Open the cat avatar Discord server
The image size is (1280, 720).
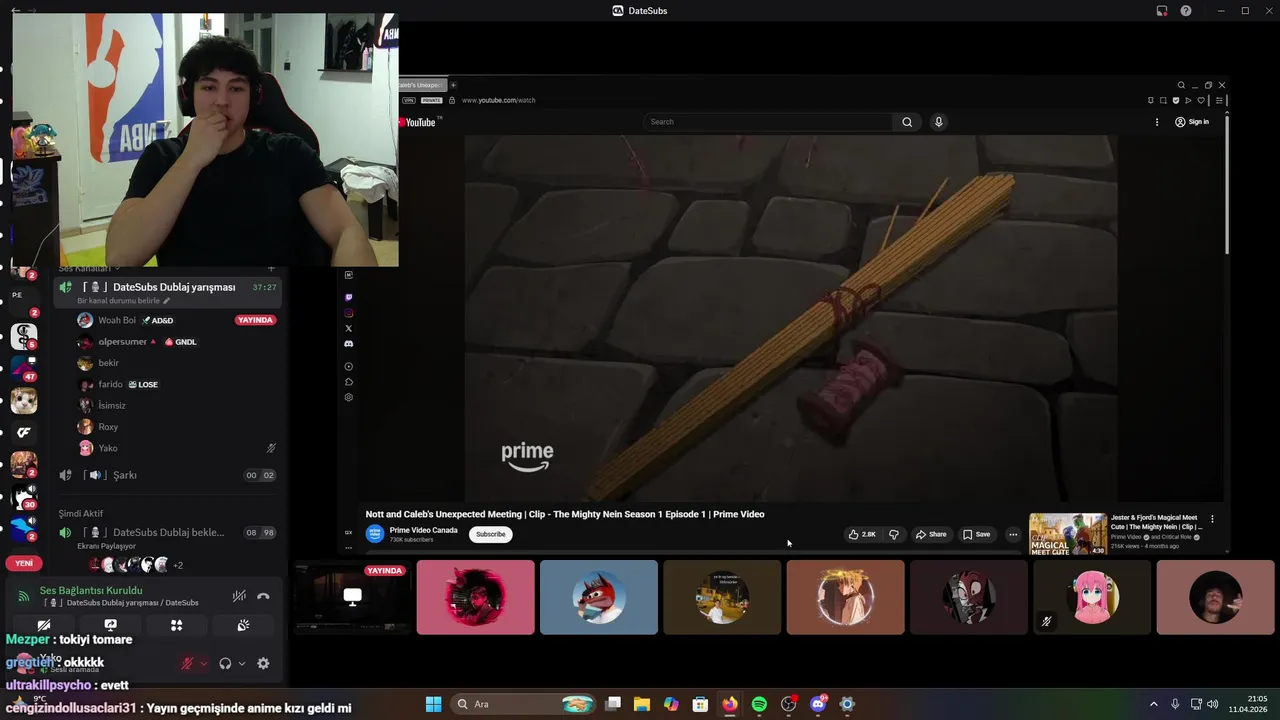[24, 401]
